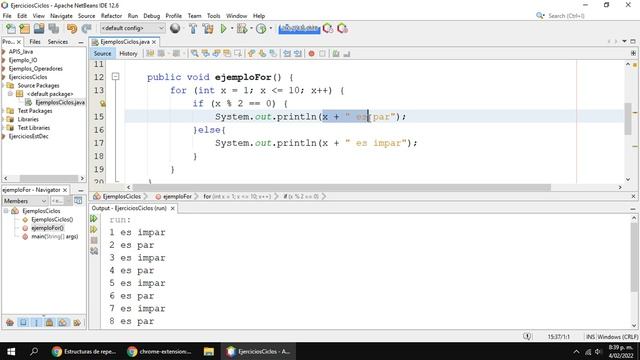640x360 pixels.
Task: Click the Debug Project toolbar icon
Action: 242,29
